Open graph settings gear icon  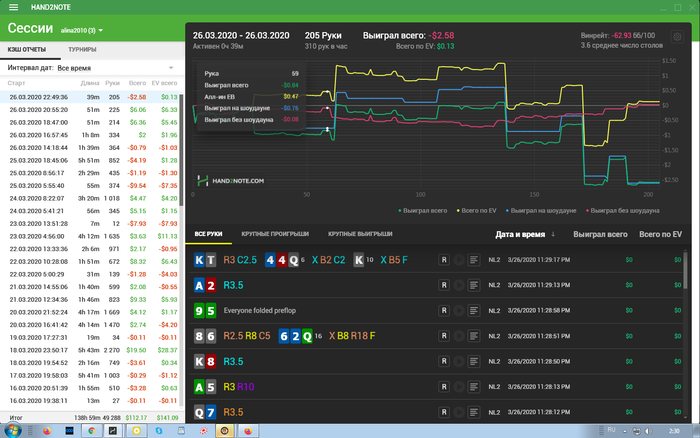[677, 37]
